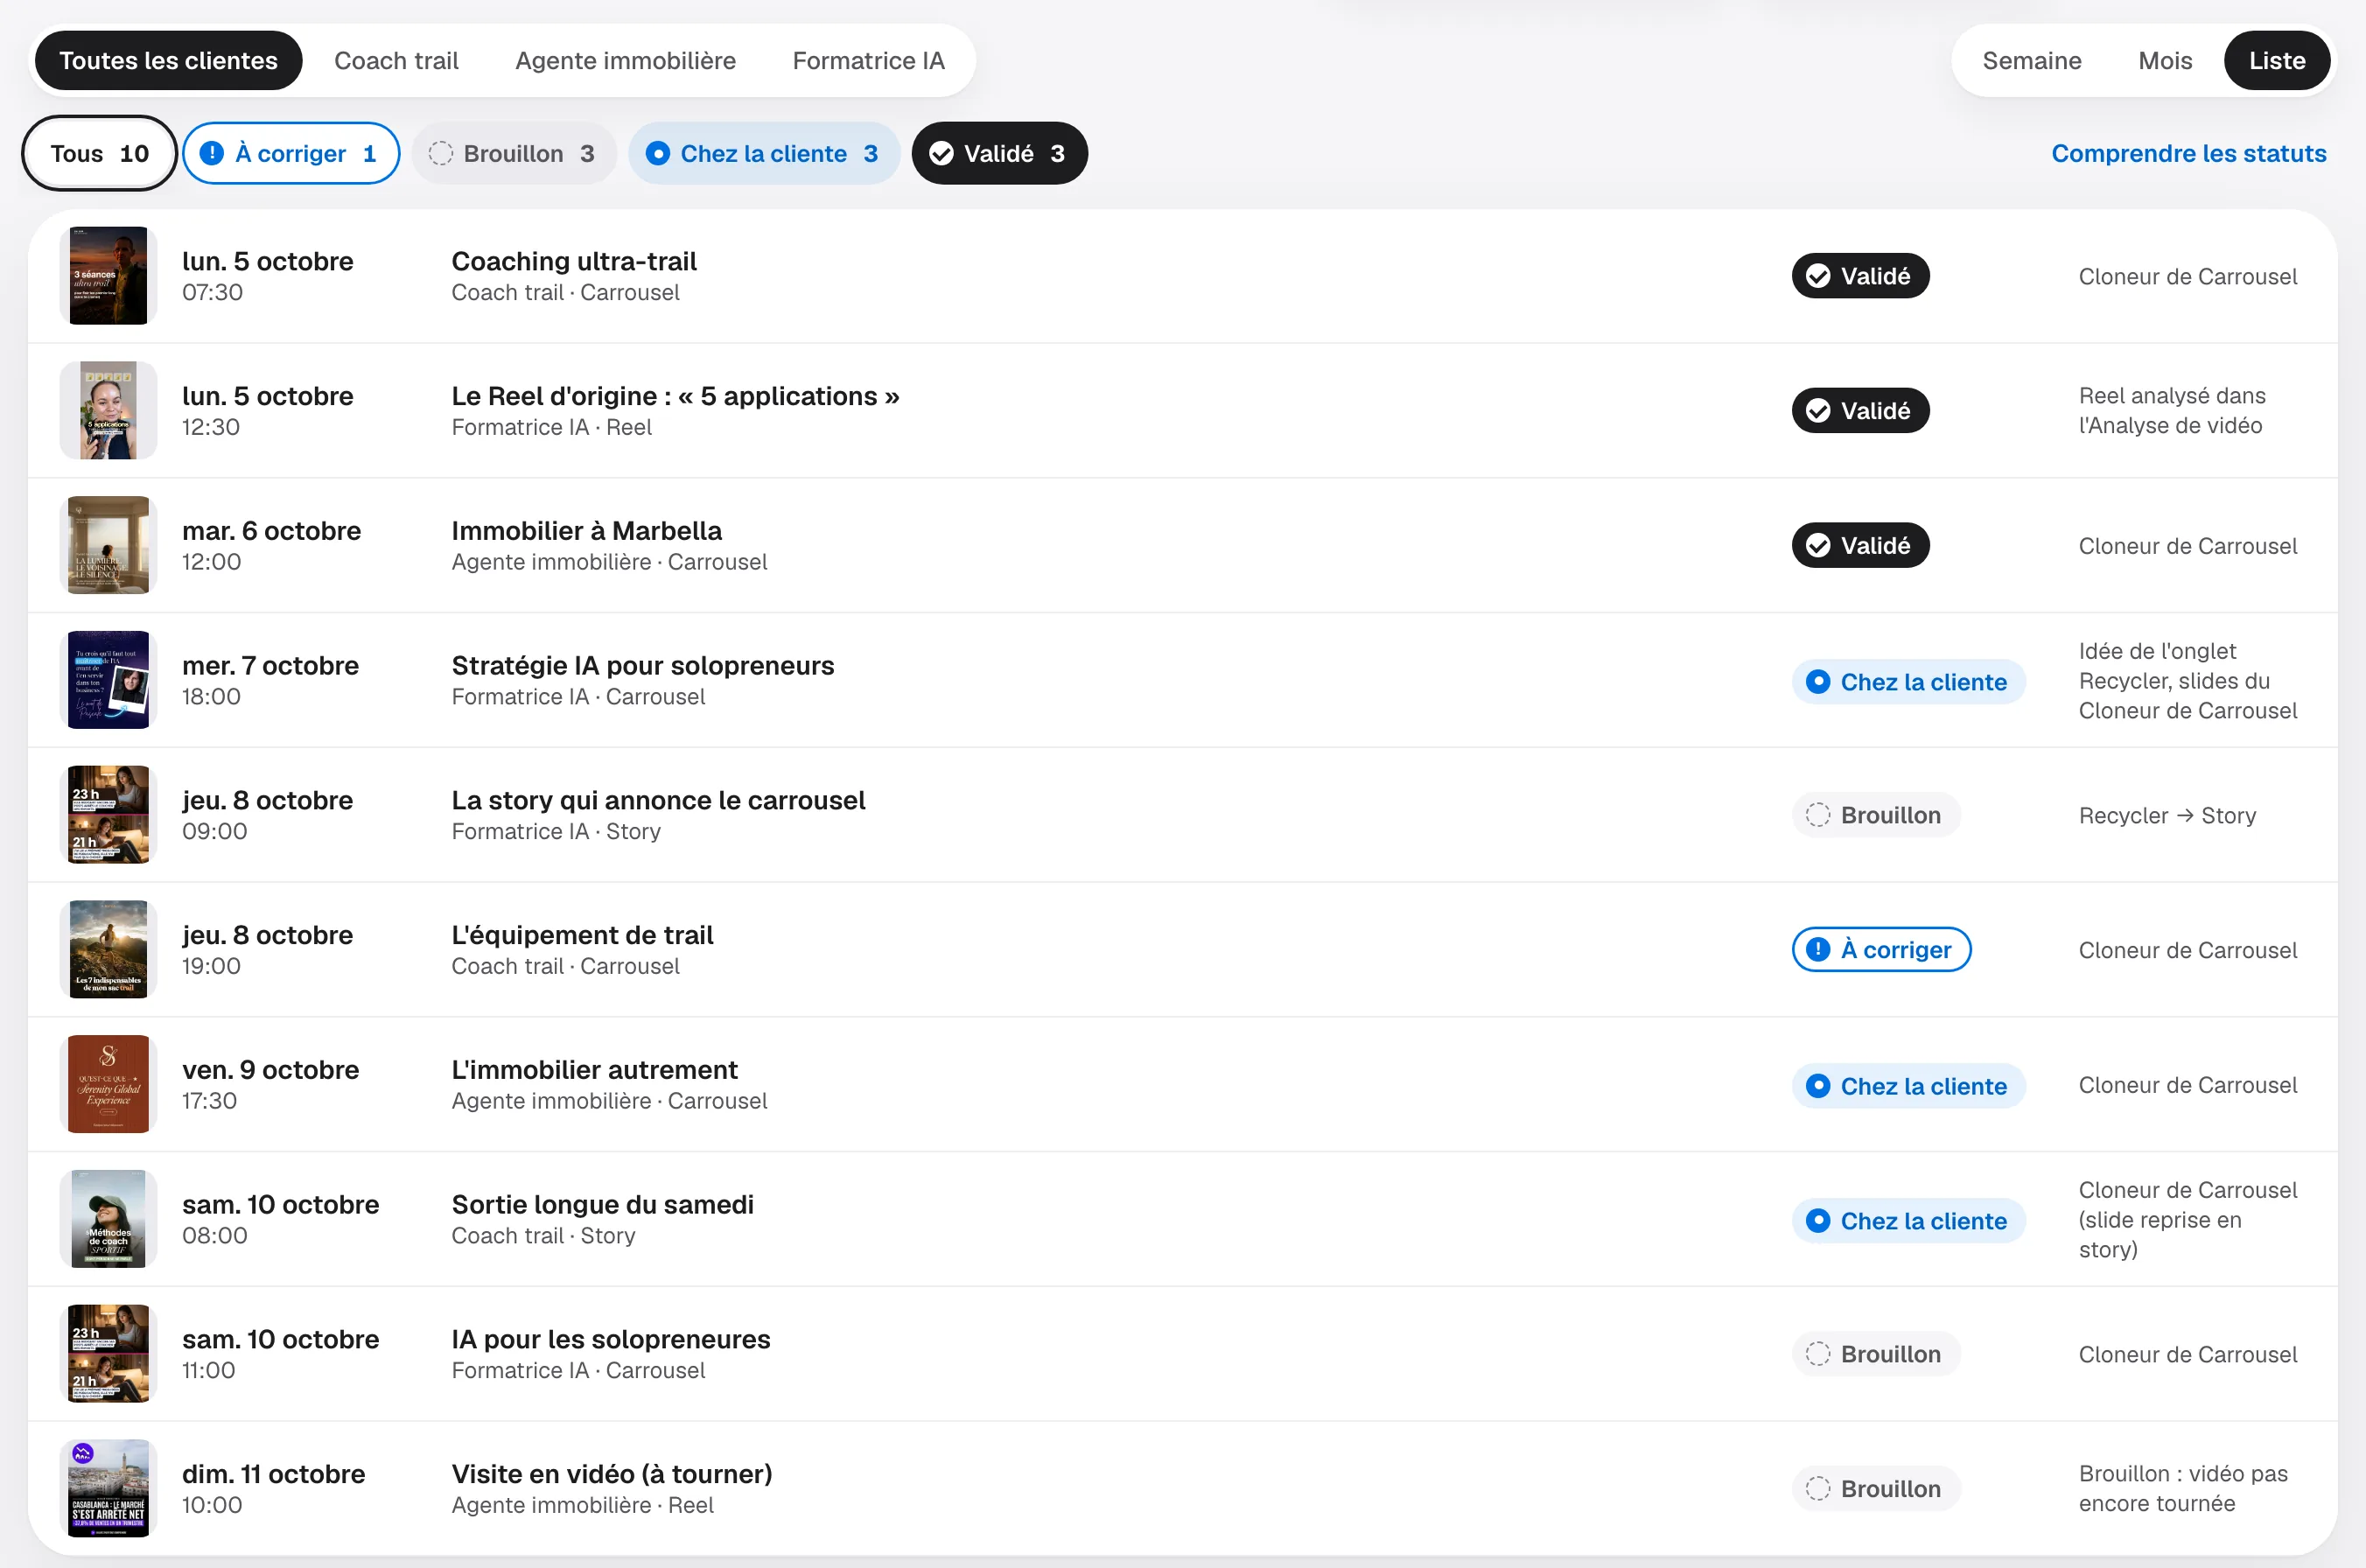This screenshot has width=2366, height=1568.
Task: Open the Agente immobilière tab
Action: click(x=625, y=61)
